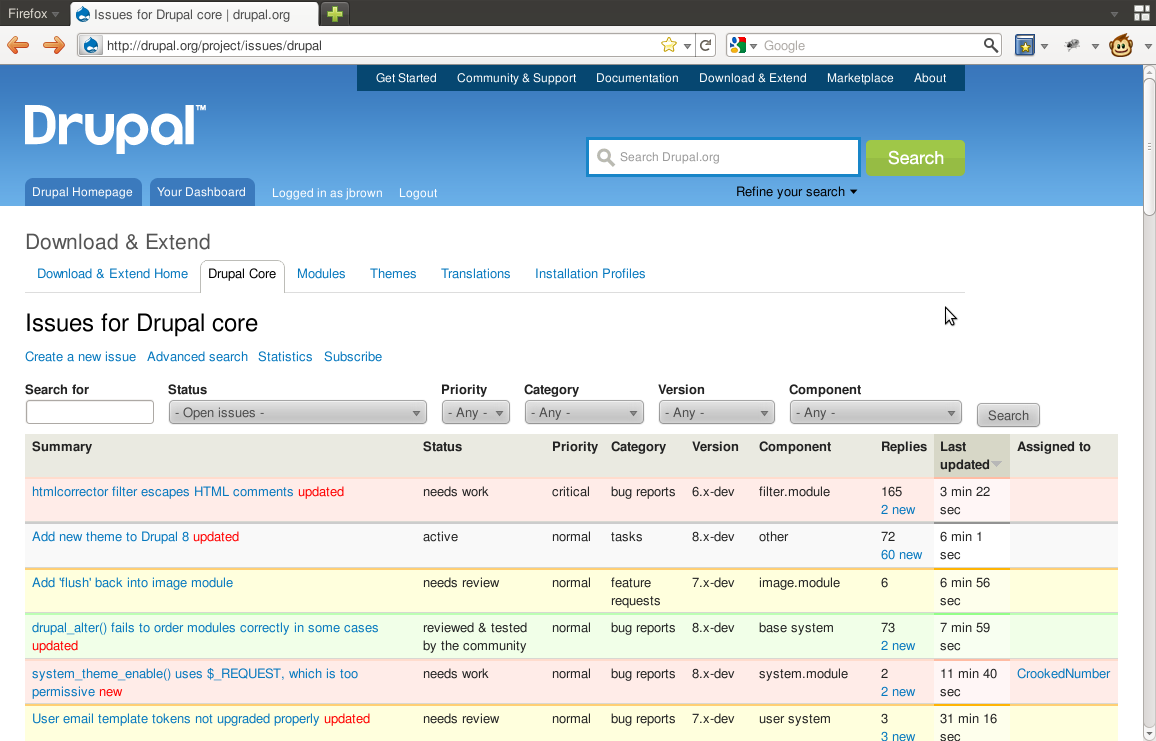This screenshot has width=1156, height=741.
Task: Open the bookmarks toolbar icon
Action: pos(1024,45)
